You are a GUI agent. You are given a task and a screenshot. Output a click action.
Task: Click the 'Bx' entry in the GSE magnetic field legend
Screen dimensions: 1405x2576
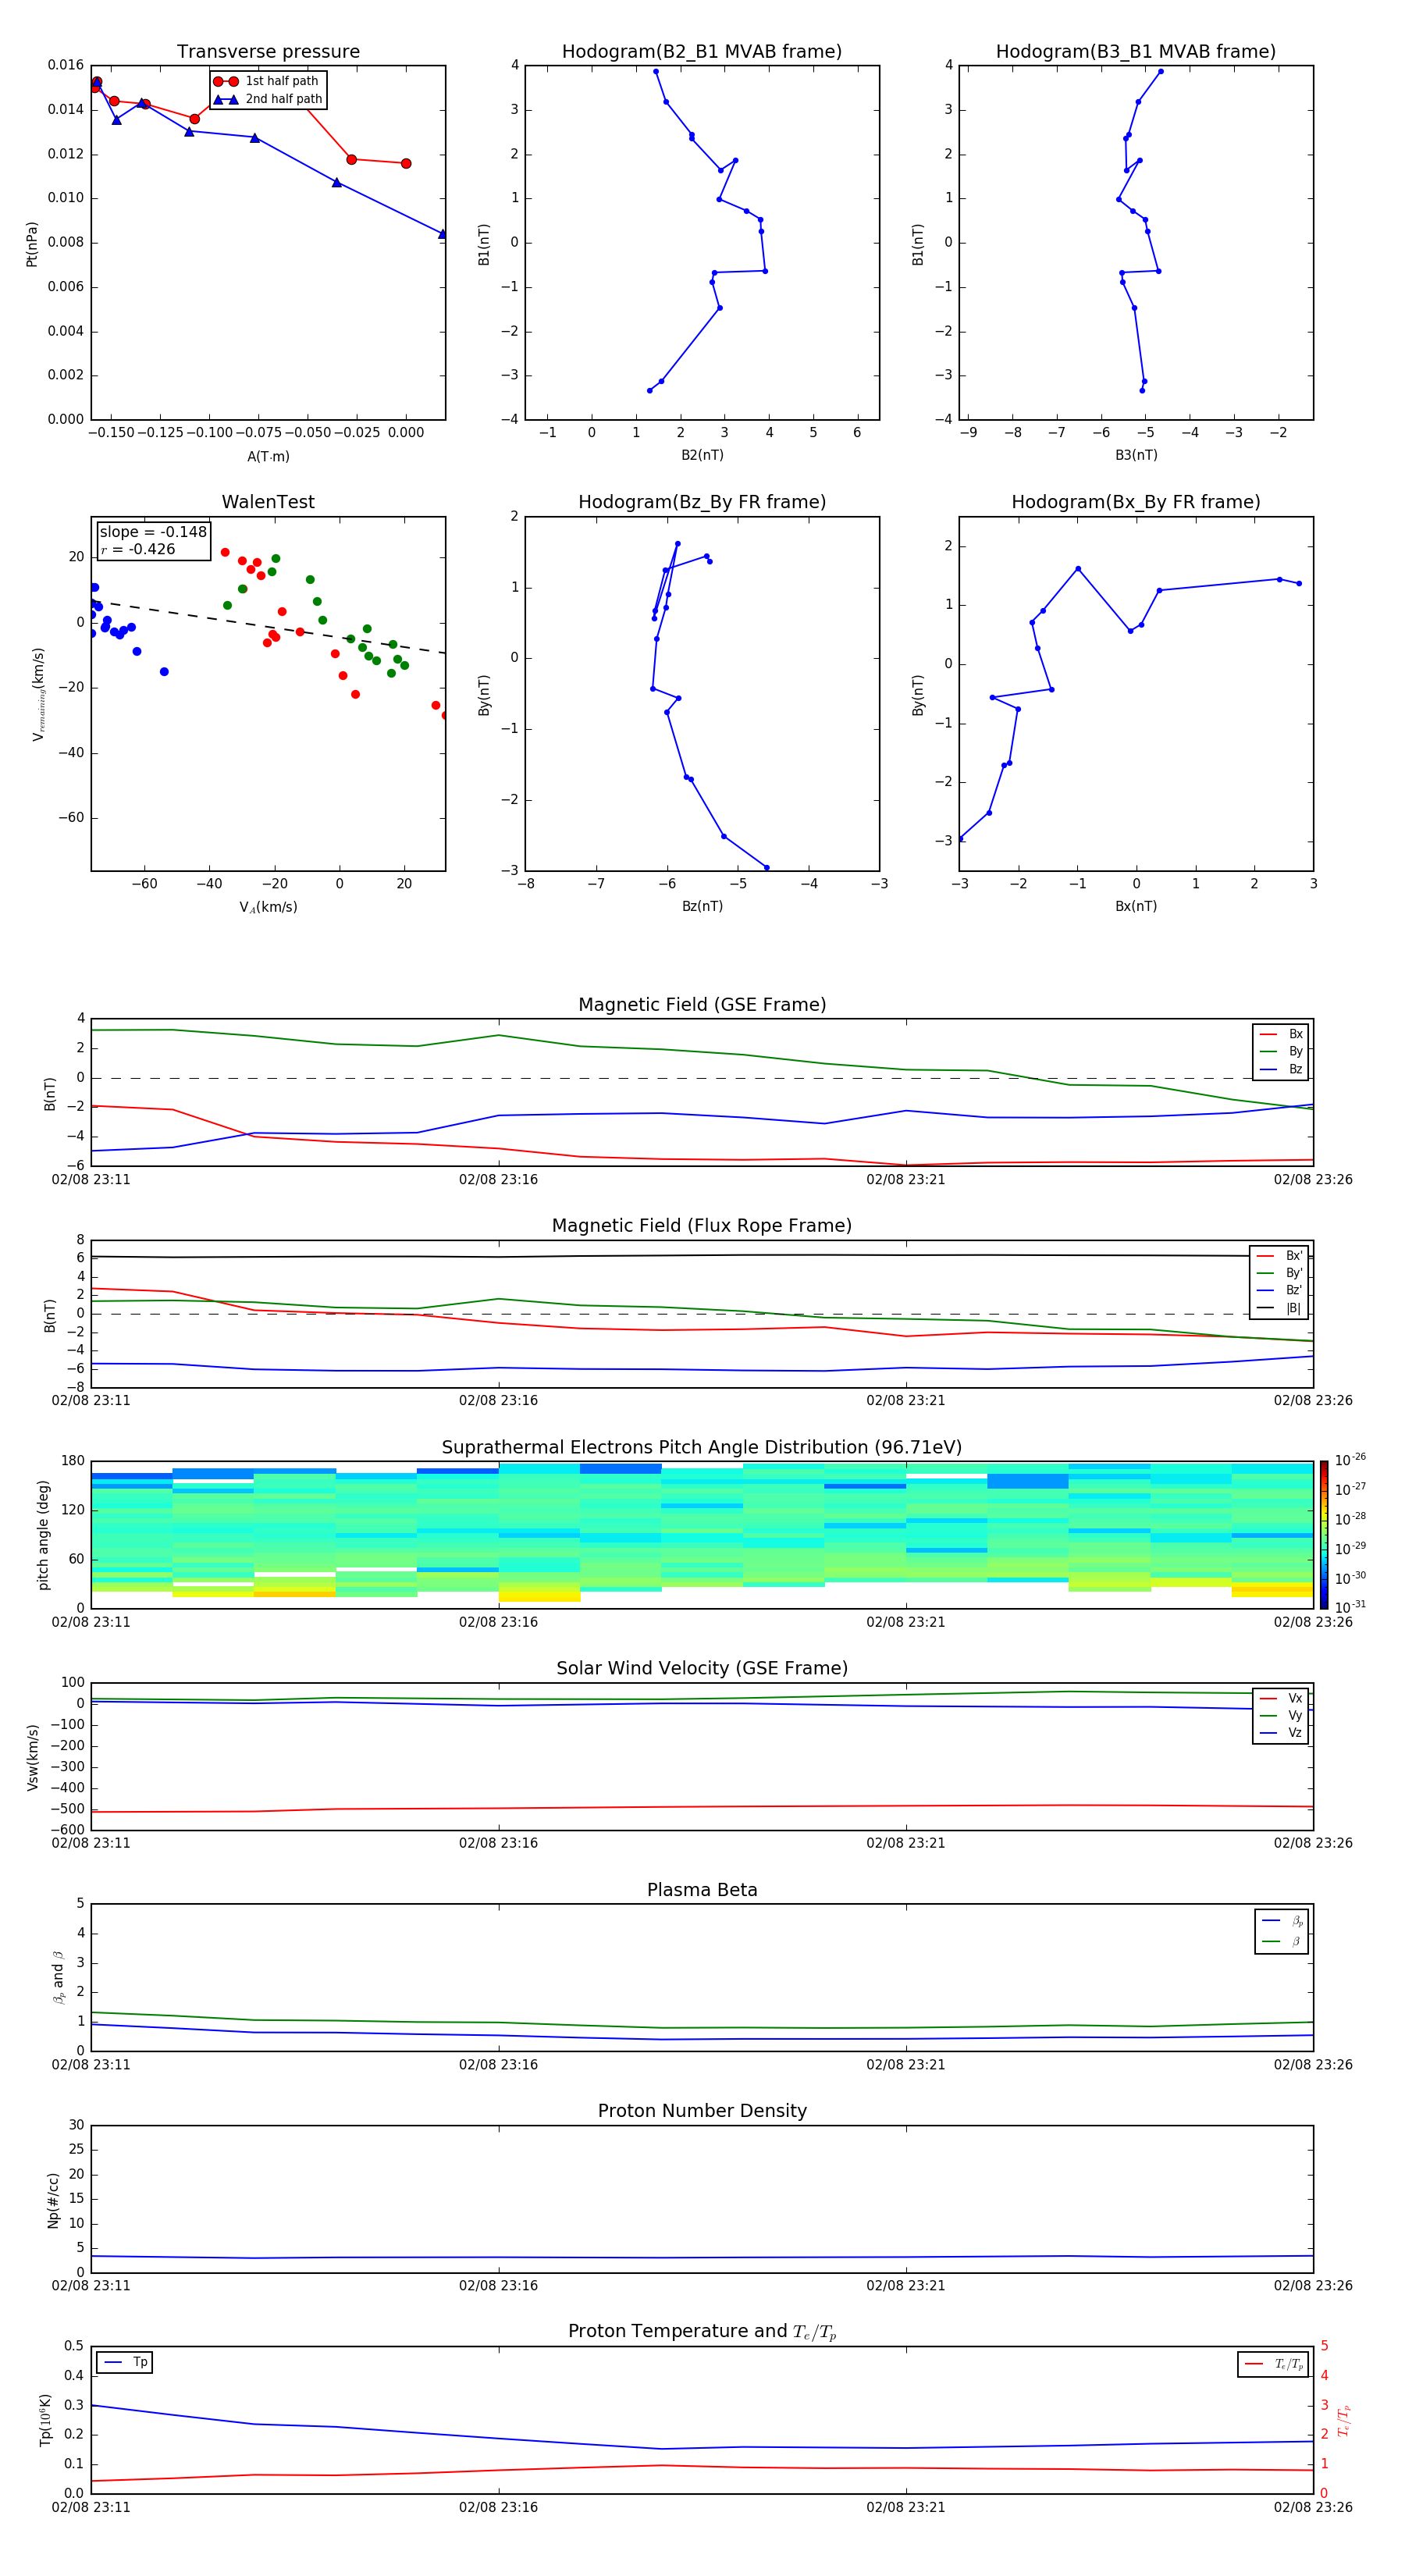1281,1035
